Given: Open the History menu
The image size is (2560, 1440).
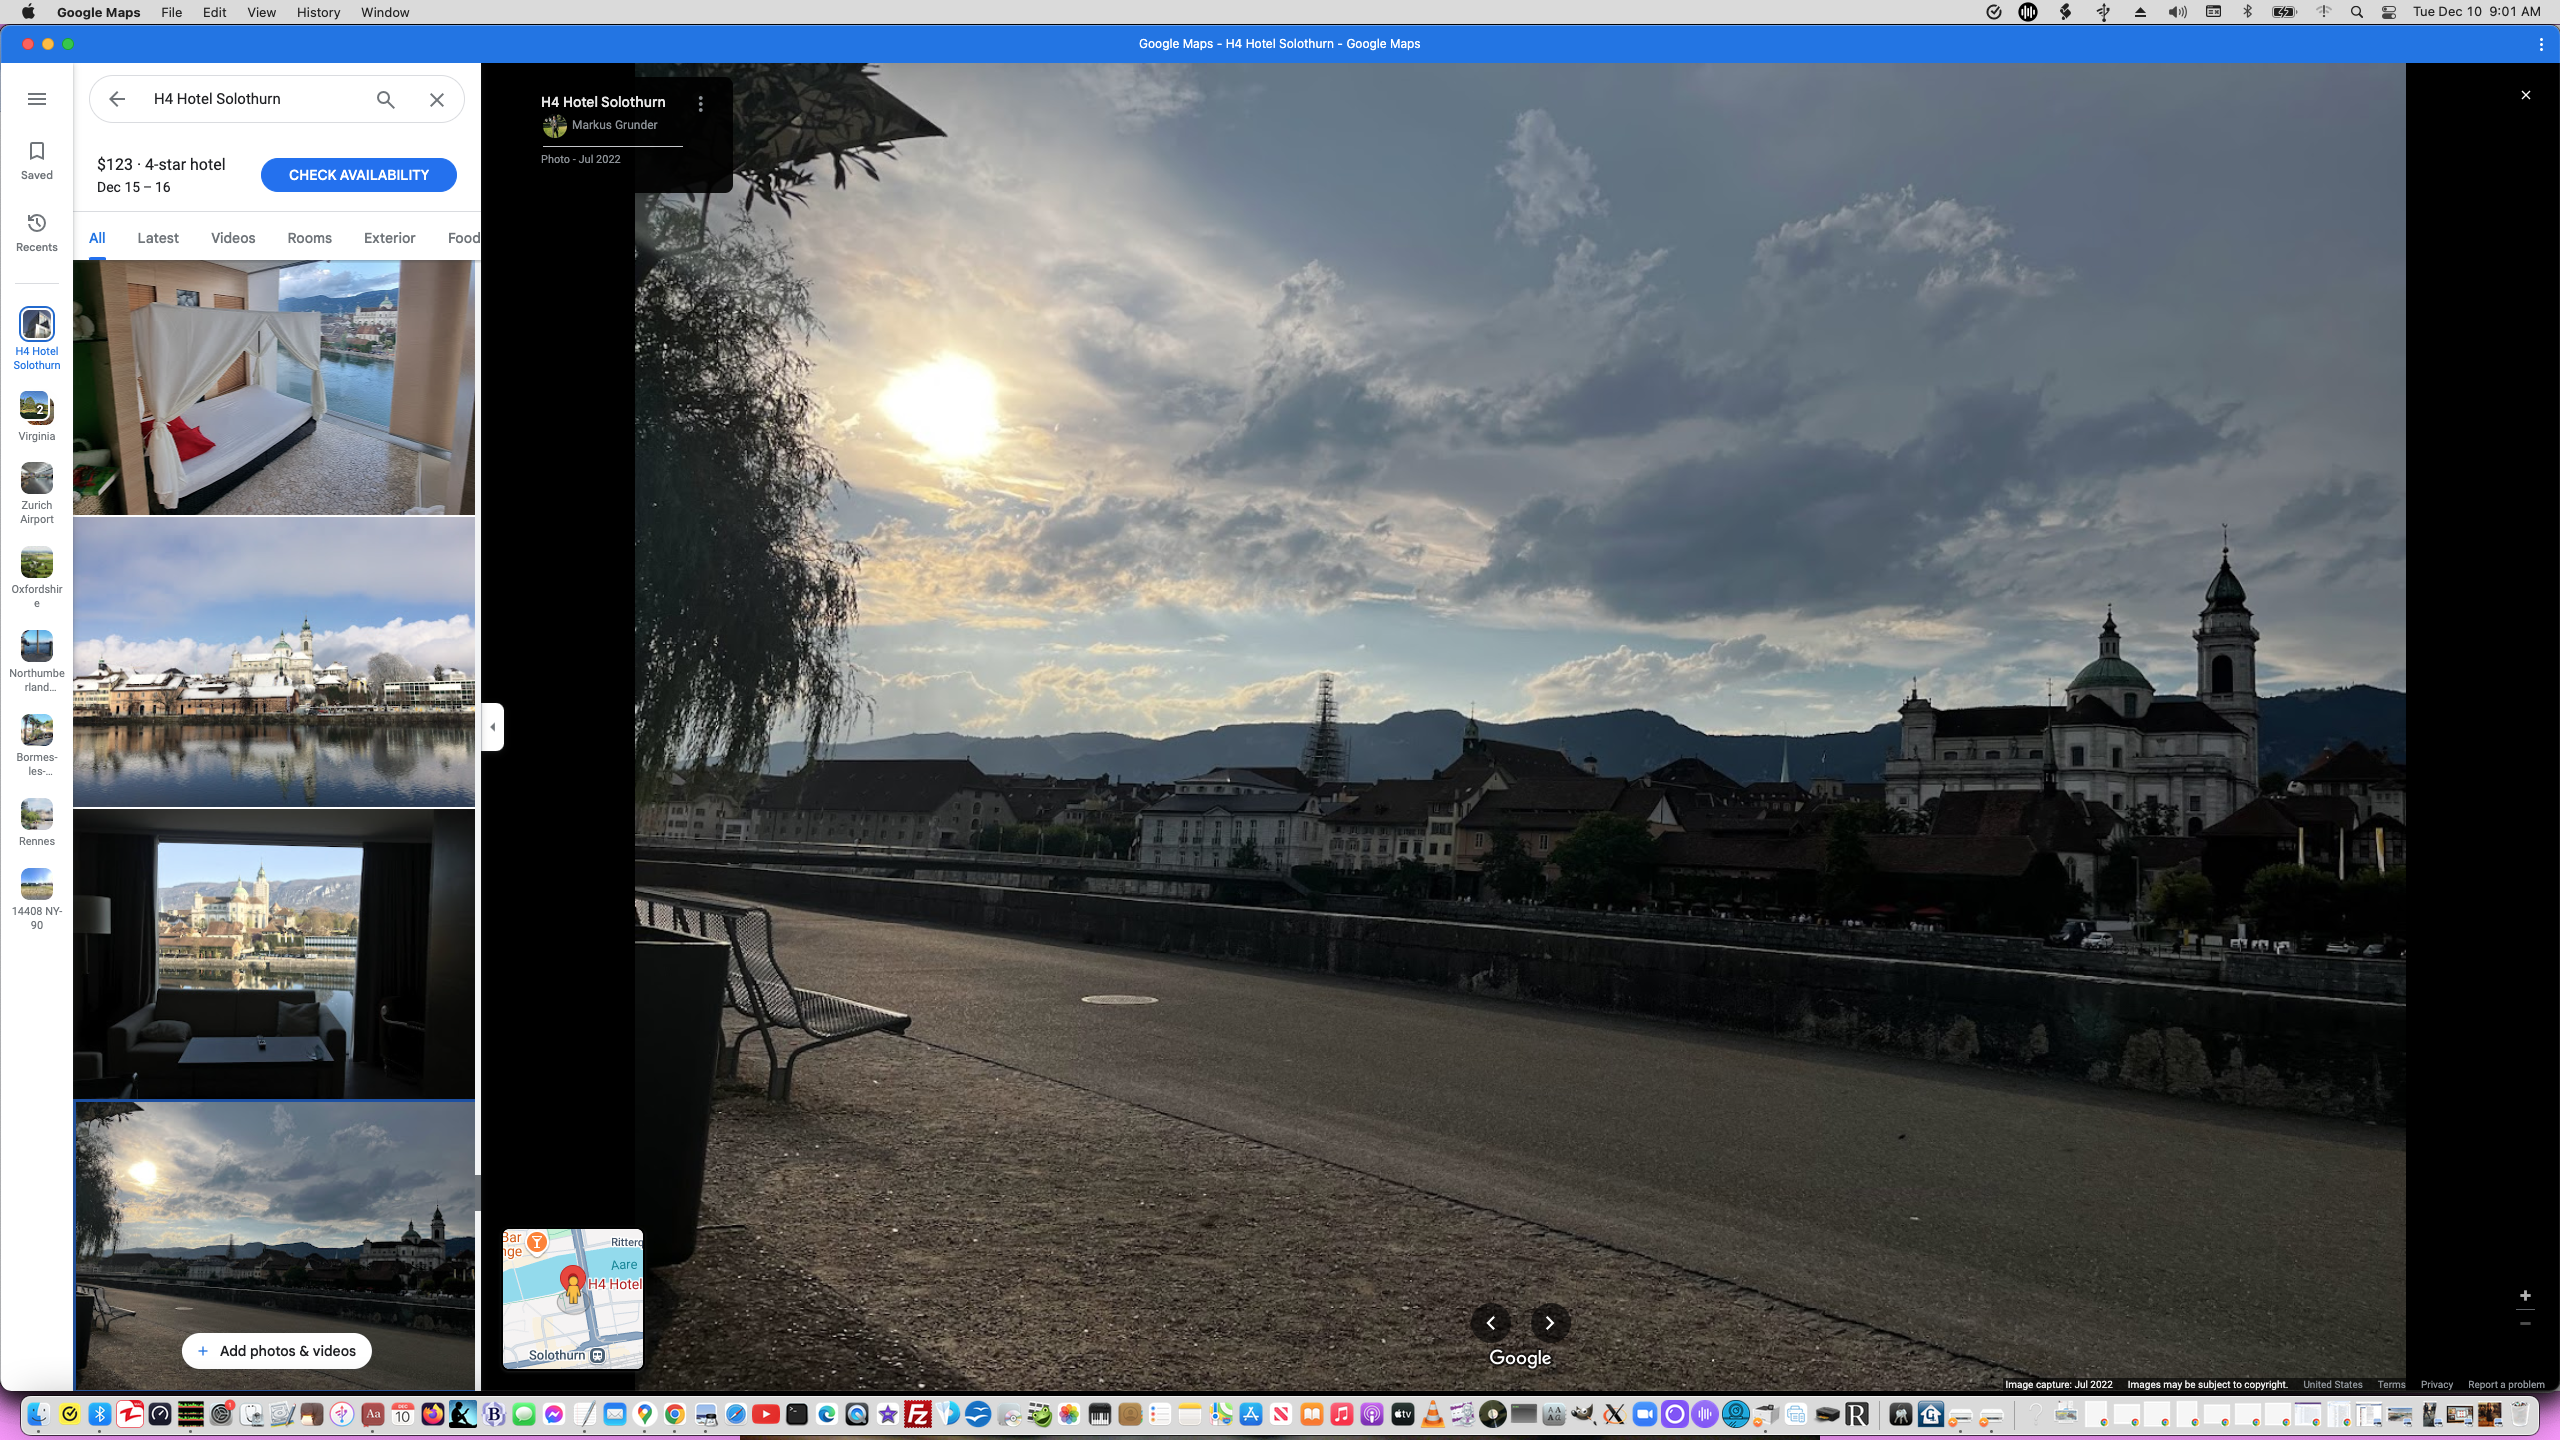Looking at the screenshot, I should coord(318,12).
